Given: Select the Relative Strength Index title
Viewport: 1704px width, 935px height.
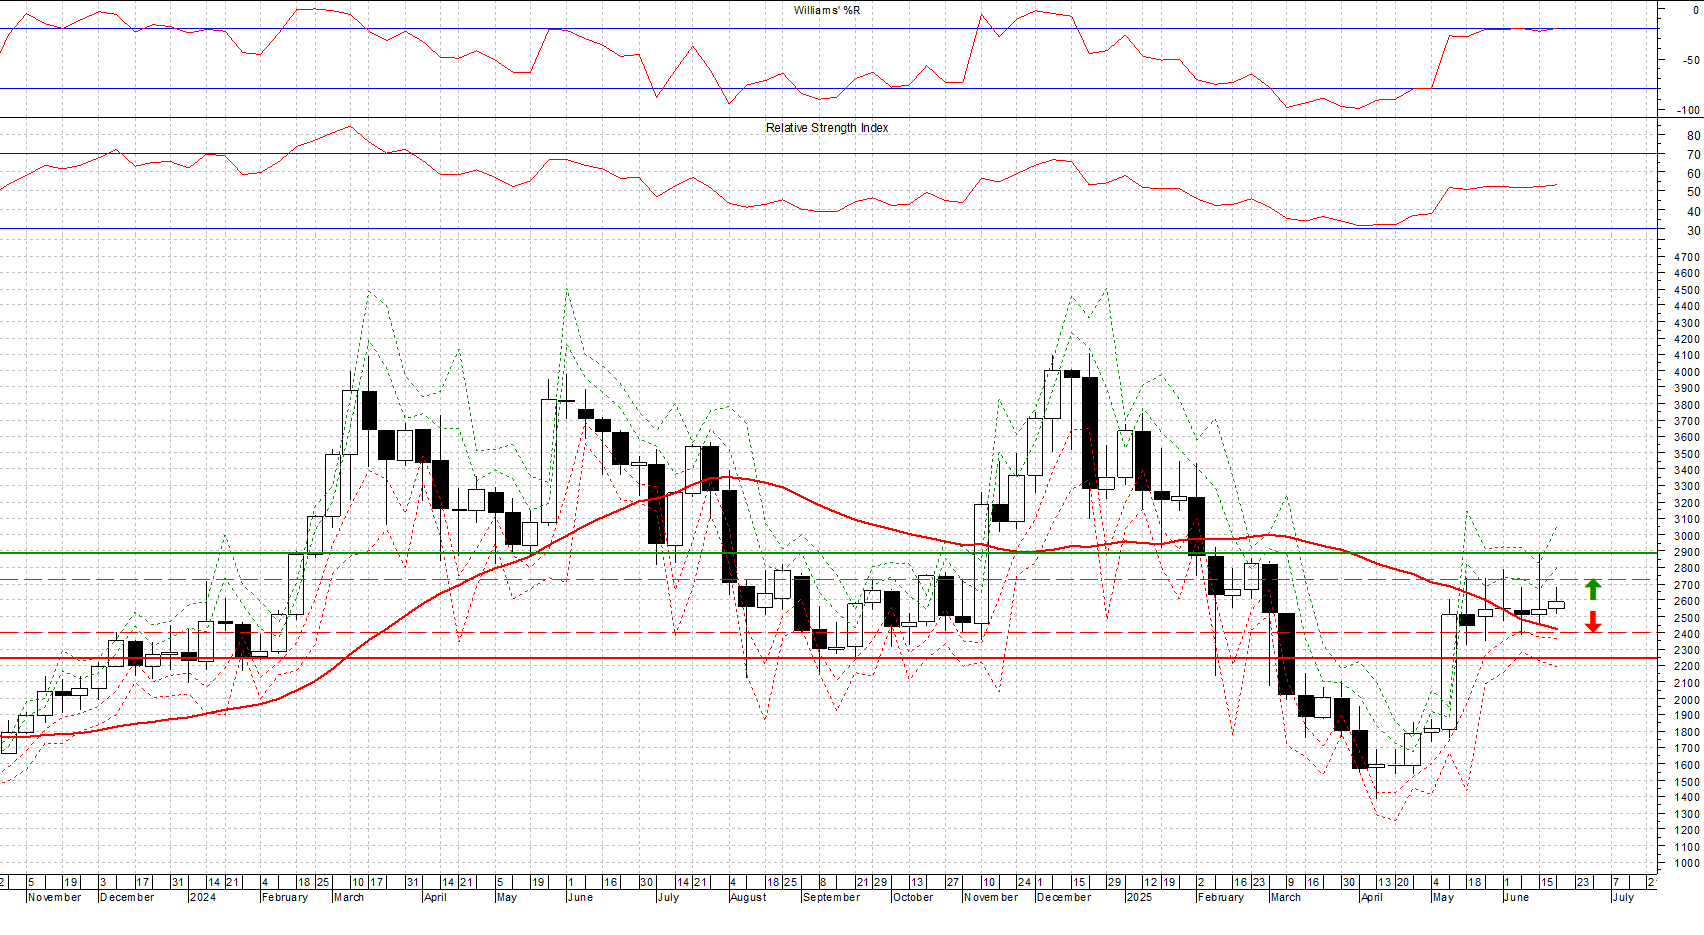Looking at the screenshot, I should (826, 128).
